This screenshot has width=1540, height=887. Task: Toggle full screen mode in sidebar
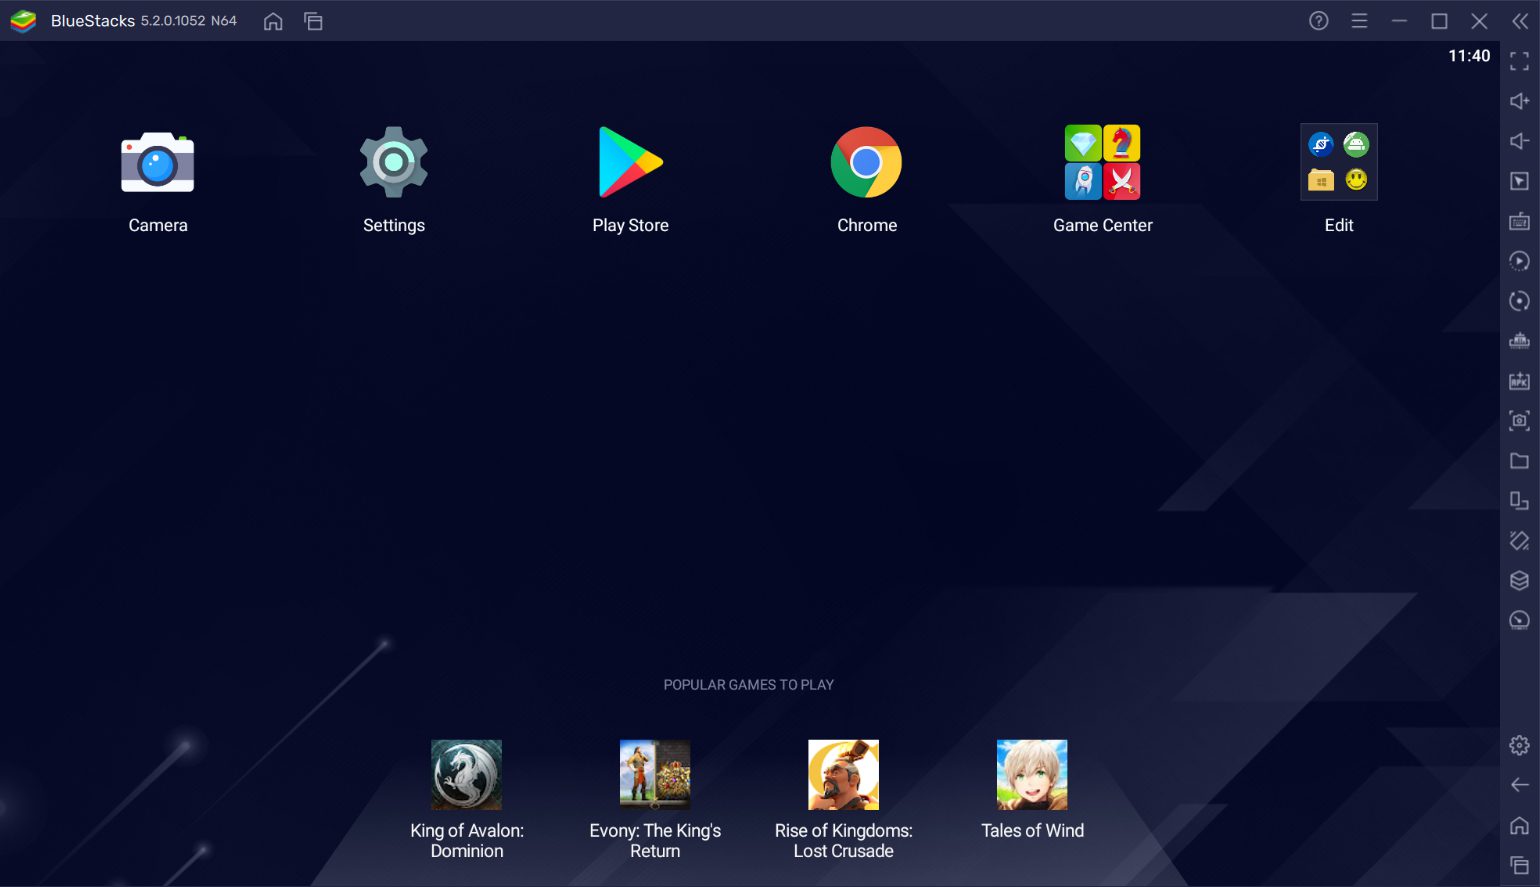(1519, 61)
